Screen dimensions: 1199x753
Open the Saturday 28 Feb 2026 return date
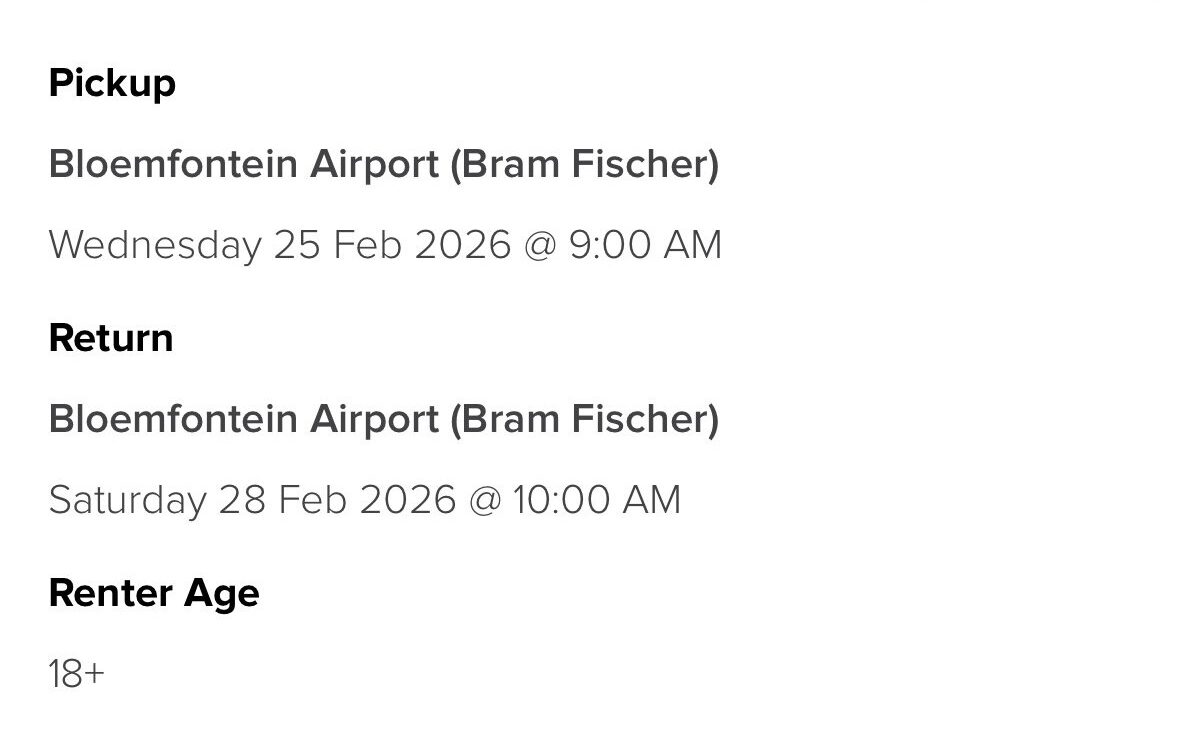pyautogui.click(x=252, y=499)
